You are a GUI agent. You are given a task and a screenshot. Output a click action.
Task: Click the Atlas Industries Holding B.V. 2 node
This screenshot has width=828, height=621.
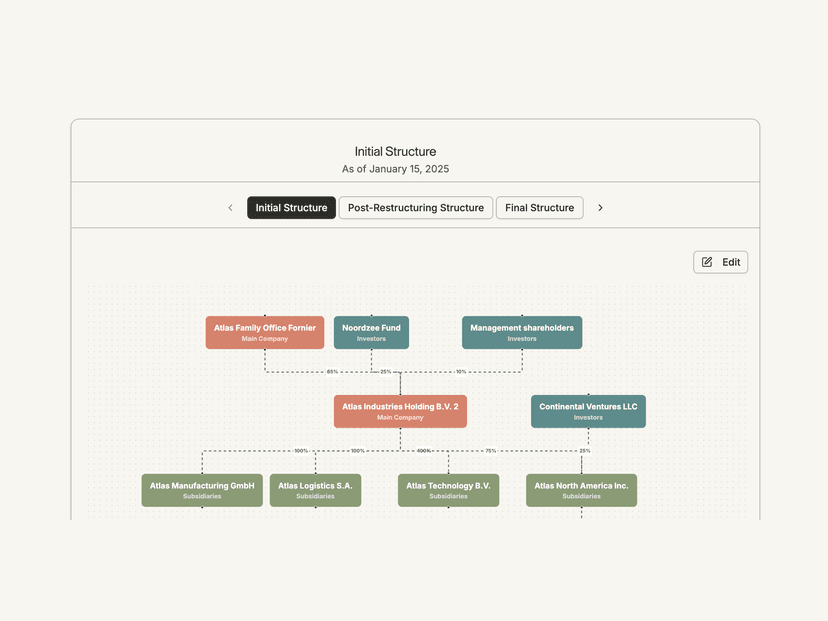(x=400, y=411)
